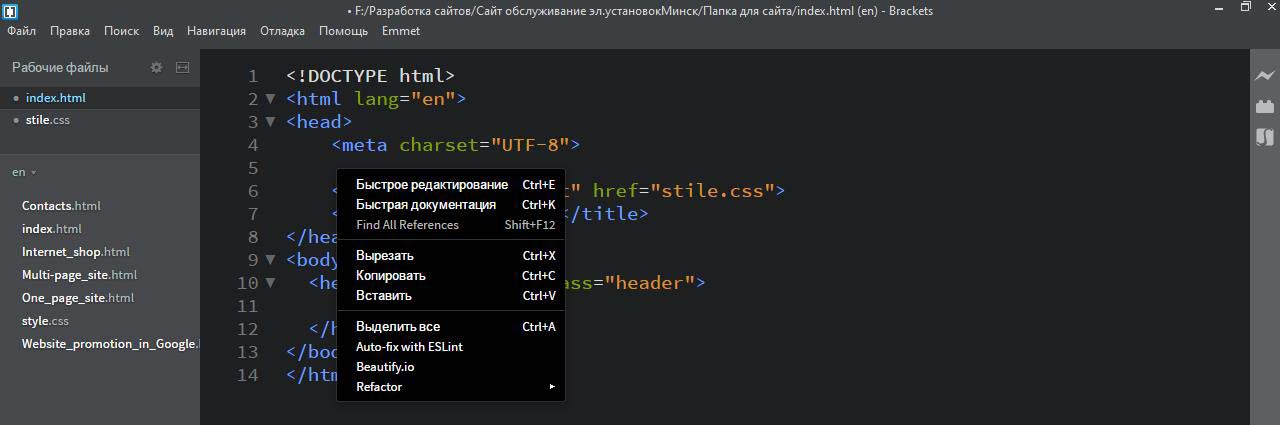This screenshot has width=1280, height=425.
Task: Open the Emmet menu in menu bar
Action: pyautogui.click(x=400, y=31)
